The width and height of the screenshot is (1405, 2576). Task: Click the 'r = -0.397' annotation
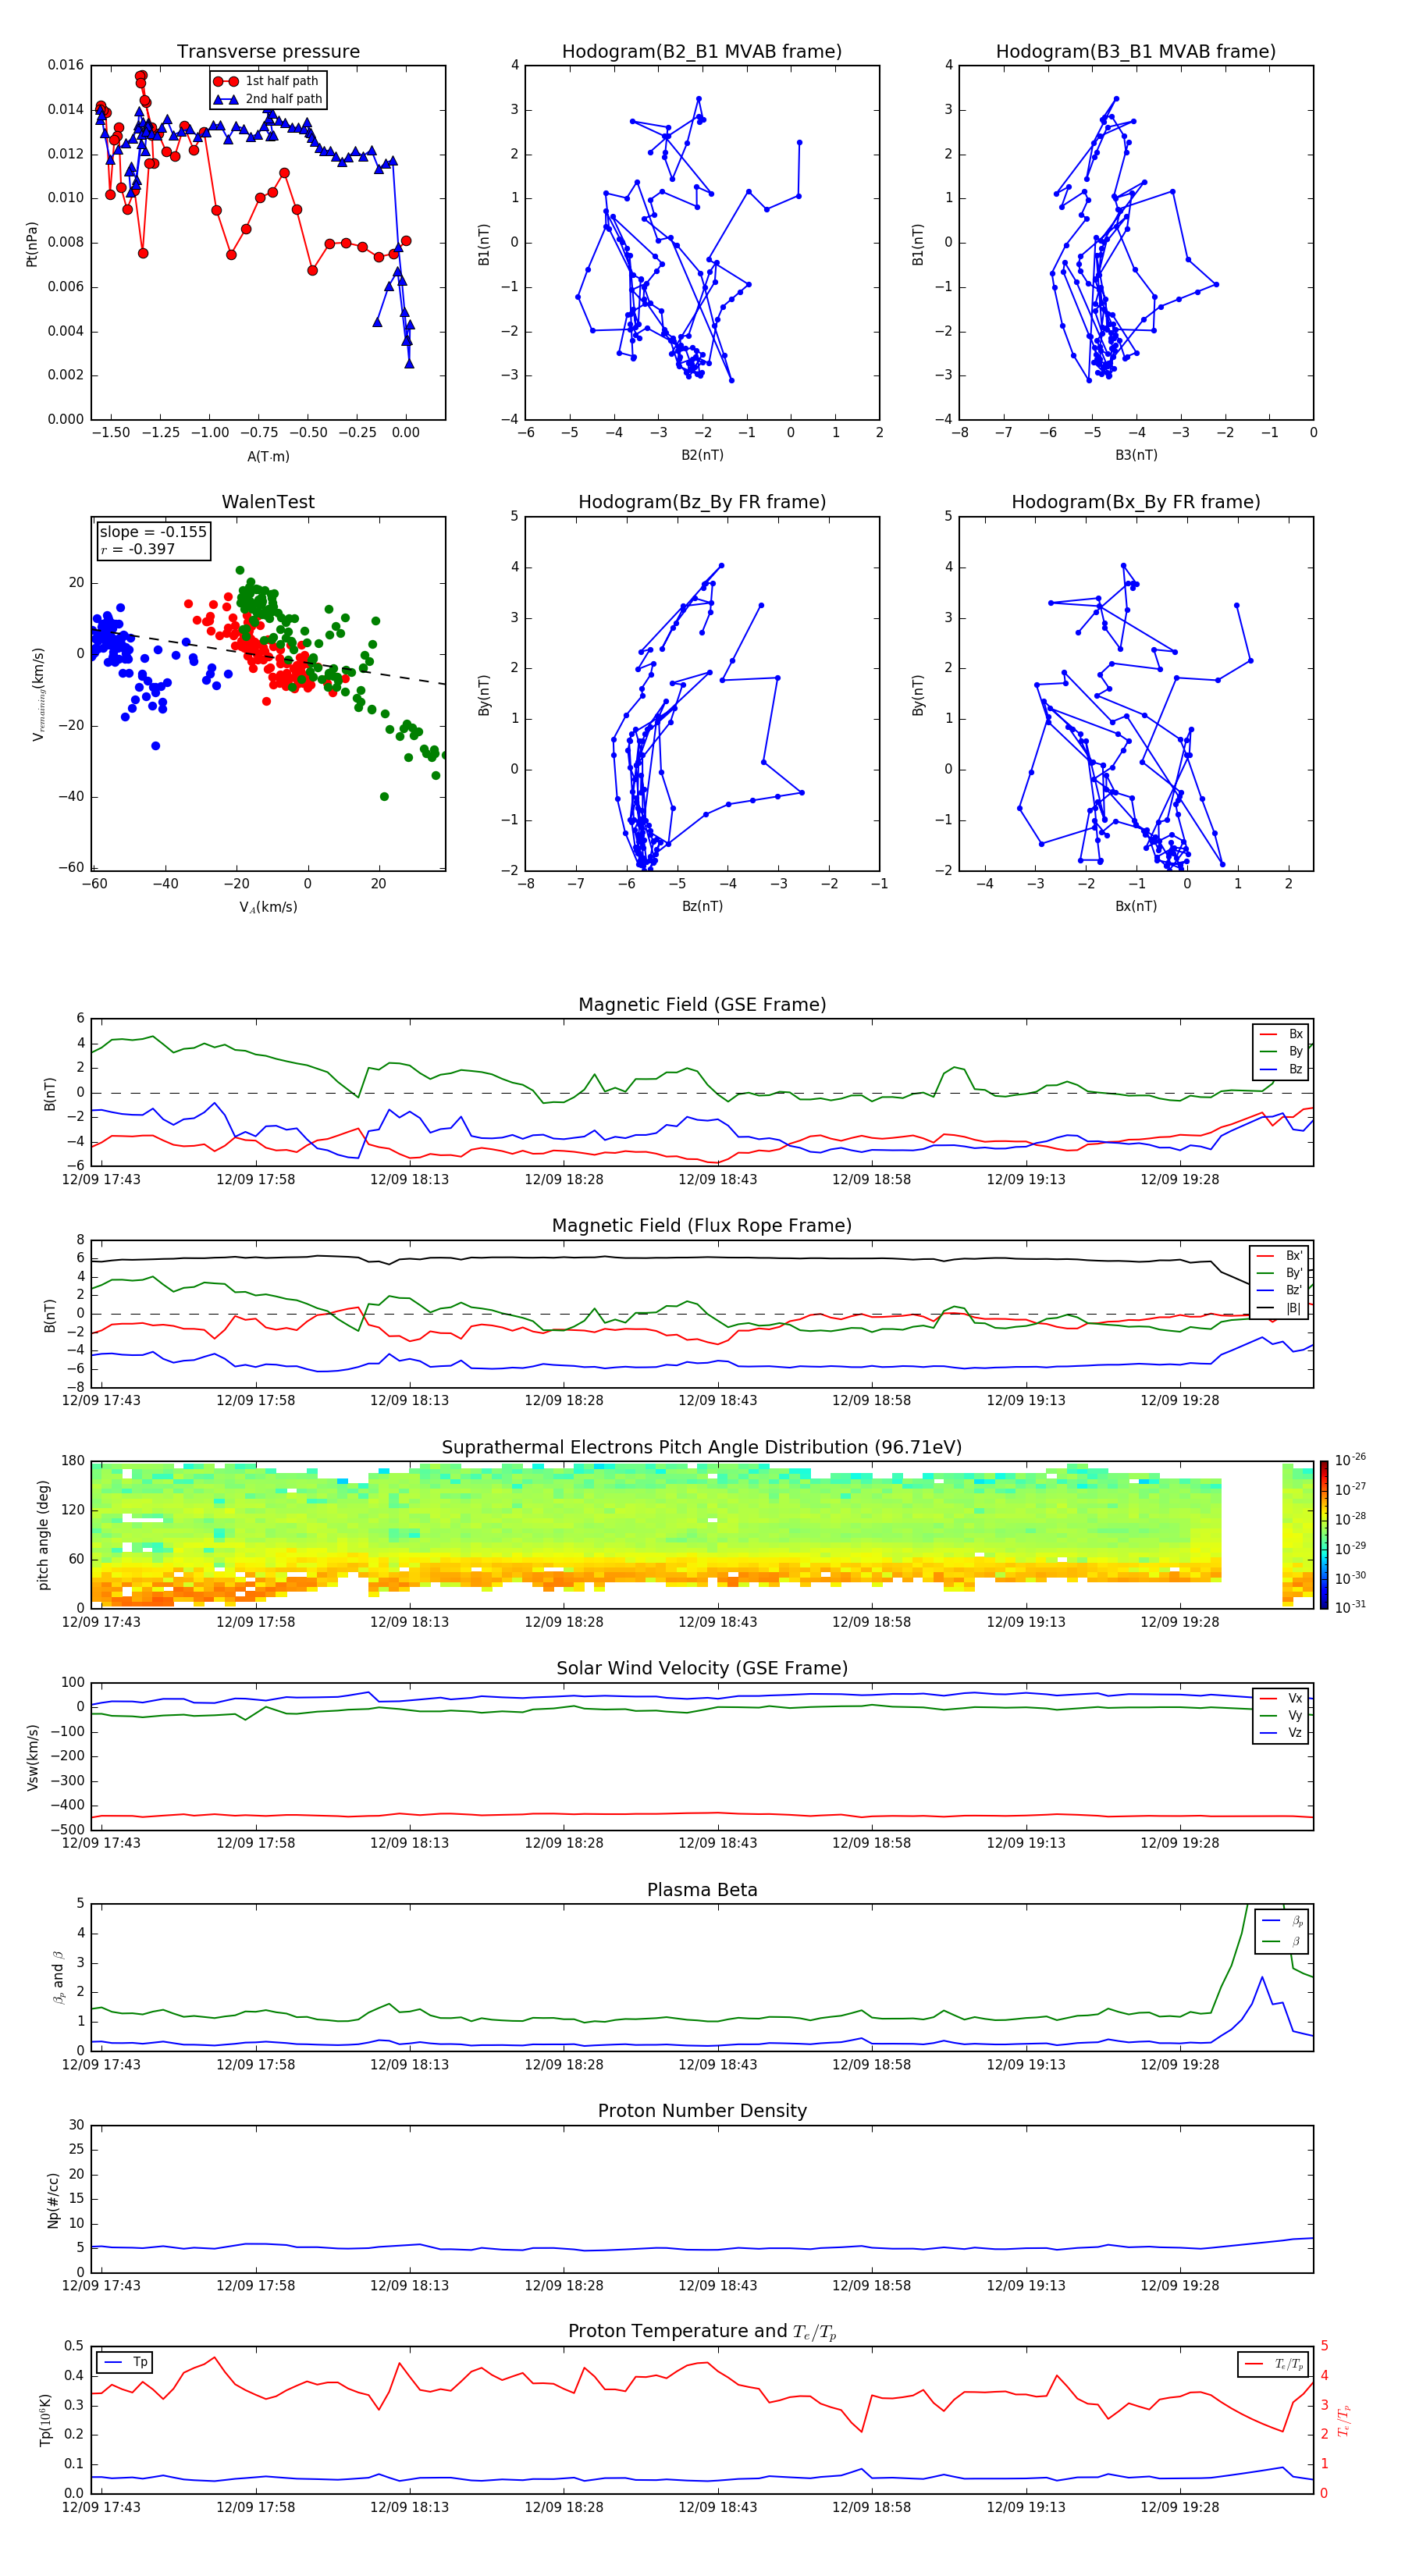137,549
